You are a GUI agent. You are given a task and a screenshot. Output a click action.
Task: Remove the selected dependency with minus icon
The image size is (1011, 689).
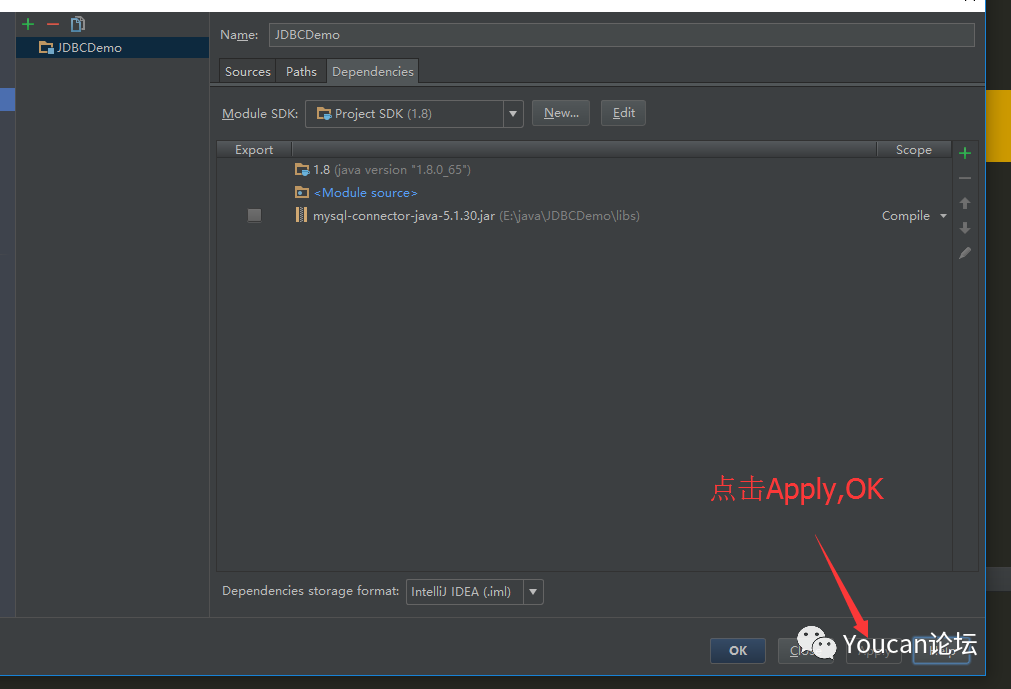pyautogui.click(x=964, y=177)
